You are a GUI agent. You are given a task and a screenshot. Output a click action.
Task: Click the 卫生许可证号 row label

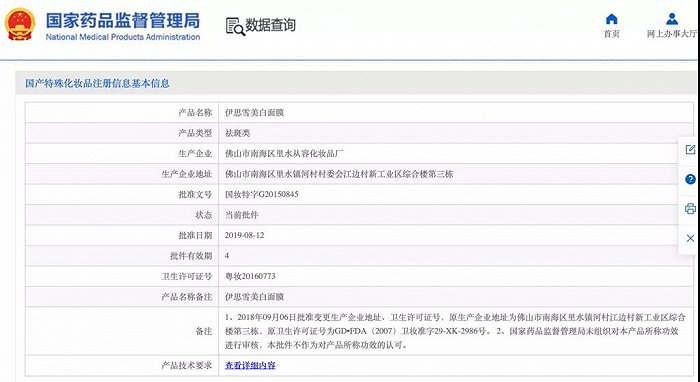click(x=187, y=277)
